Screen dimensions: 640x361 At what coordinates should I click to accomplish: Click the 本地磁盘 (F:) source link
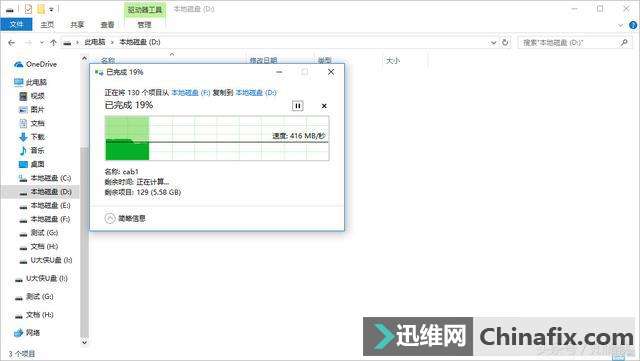[191, 93]
